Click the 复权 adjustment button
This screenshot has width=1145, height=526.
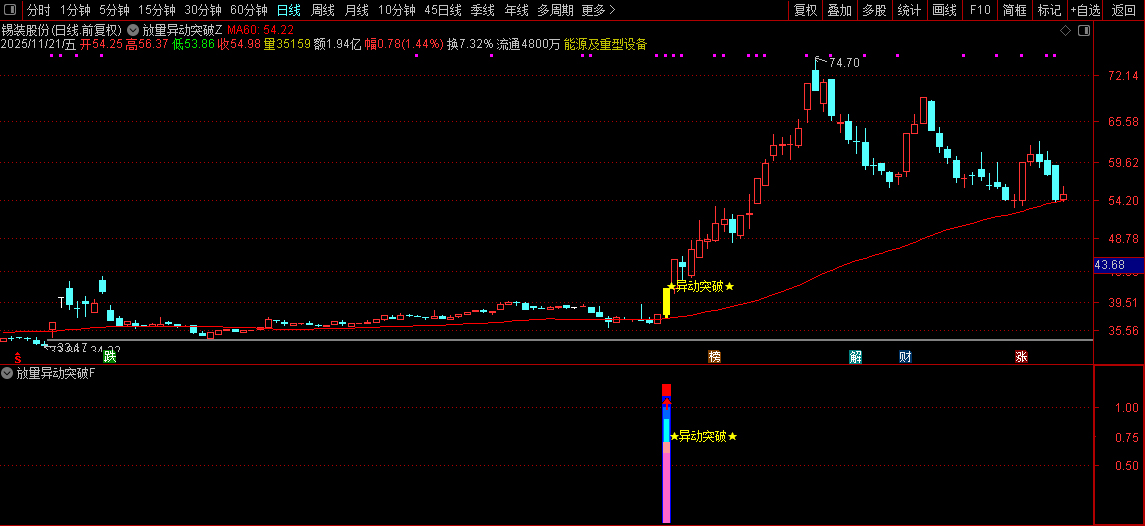pyautogui.click(x=805, y=10)
